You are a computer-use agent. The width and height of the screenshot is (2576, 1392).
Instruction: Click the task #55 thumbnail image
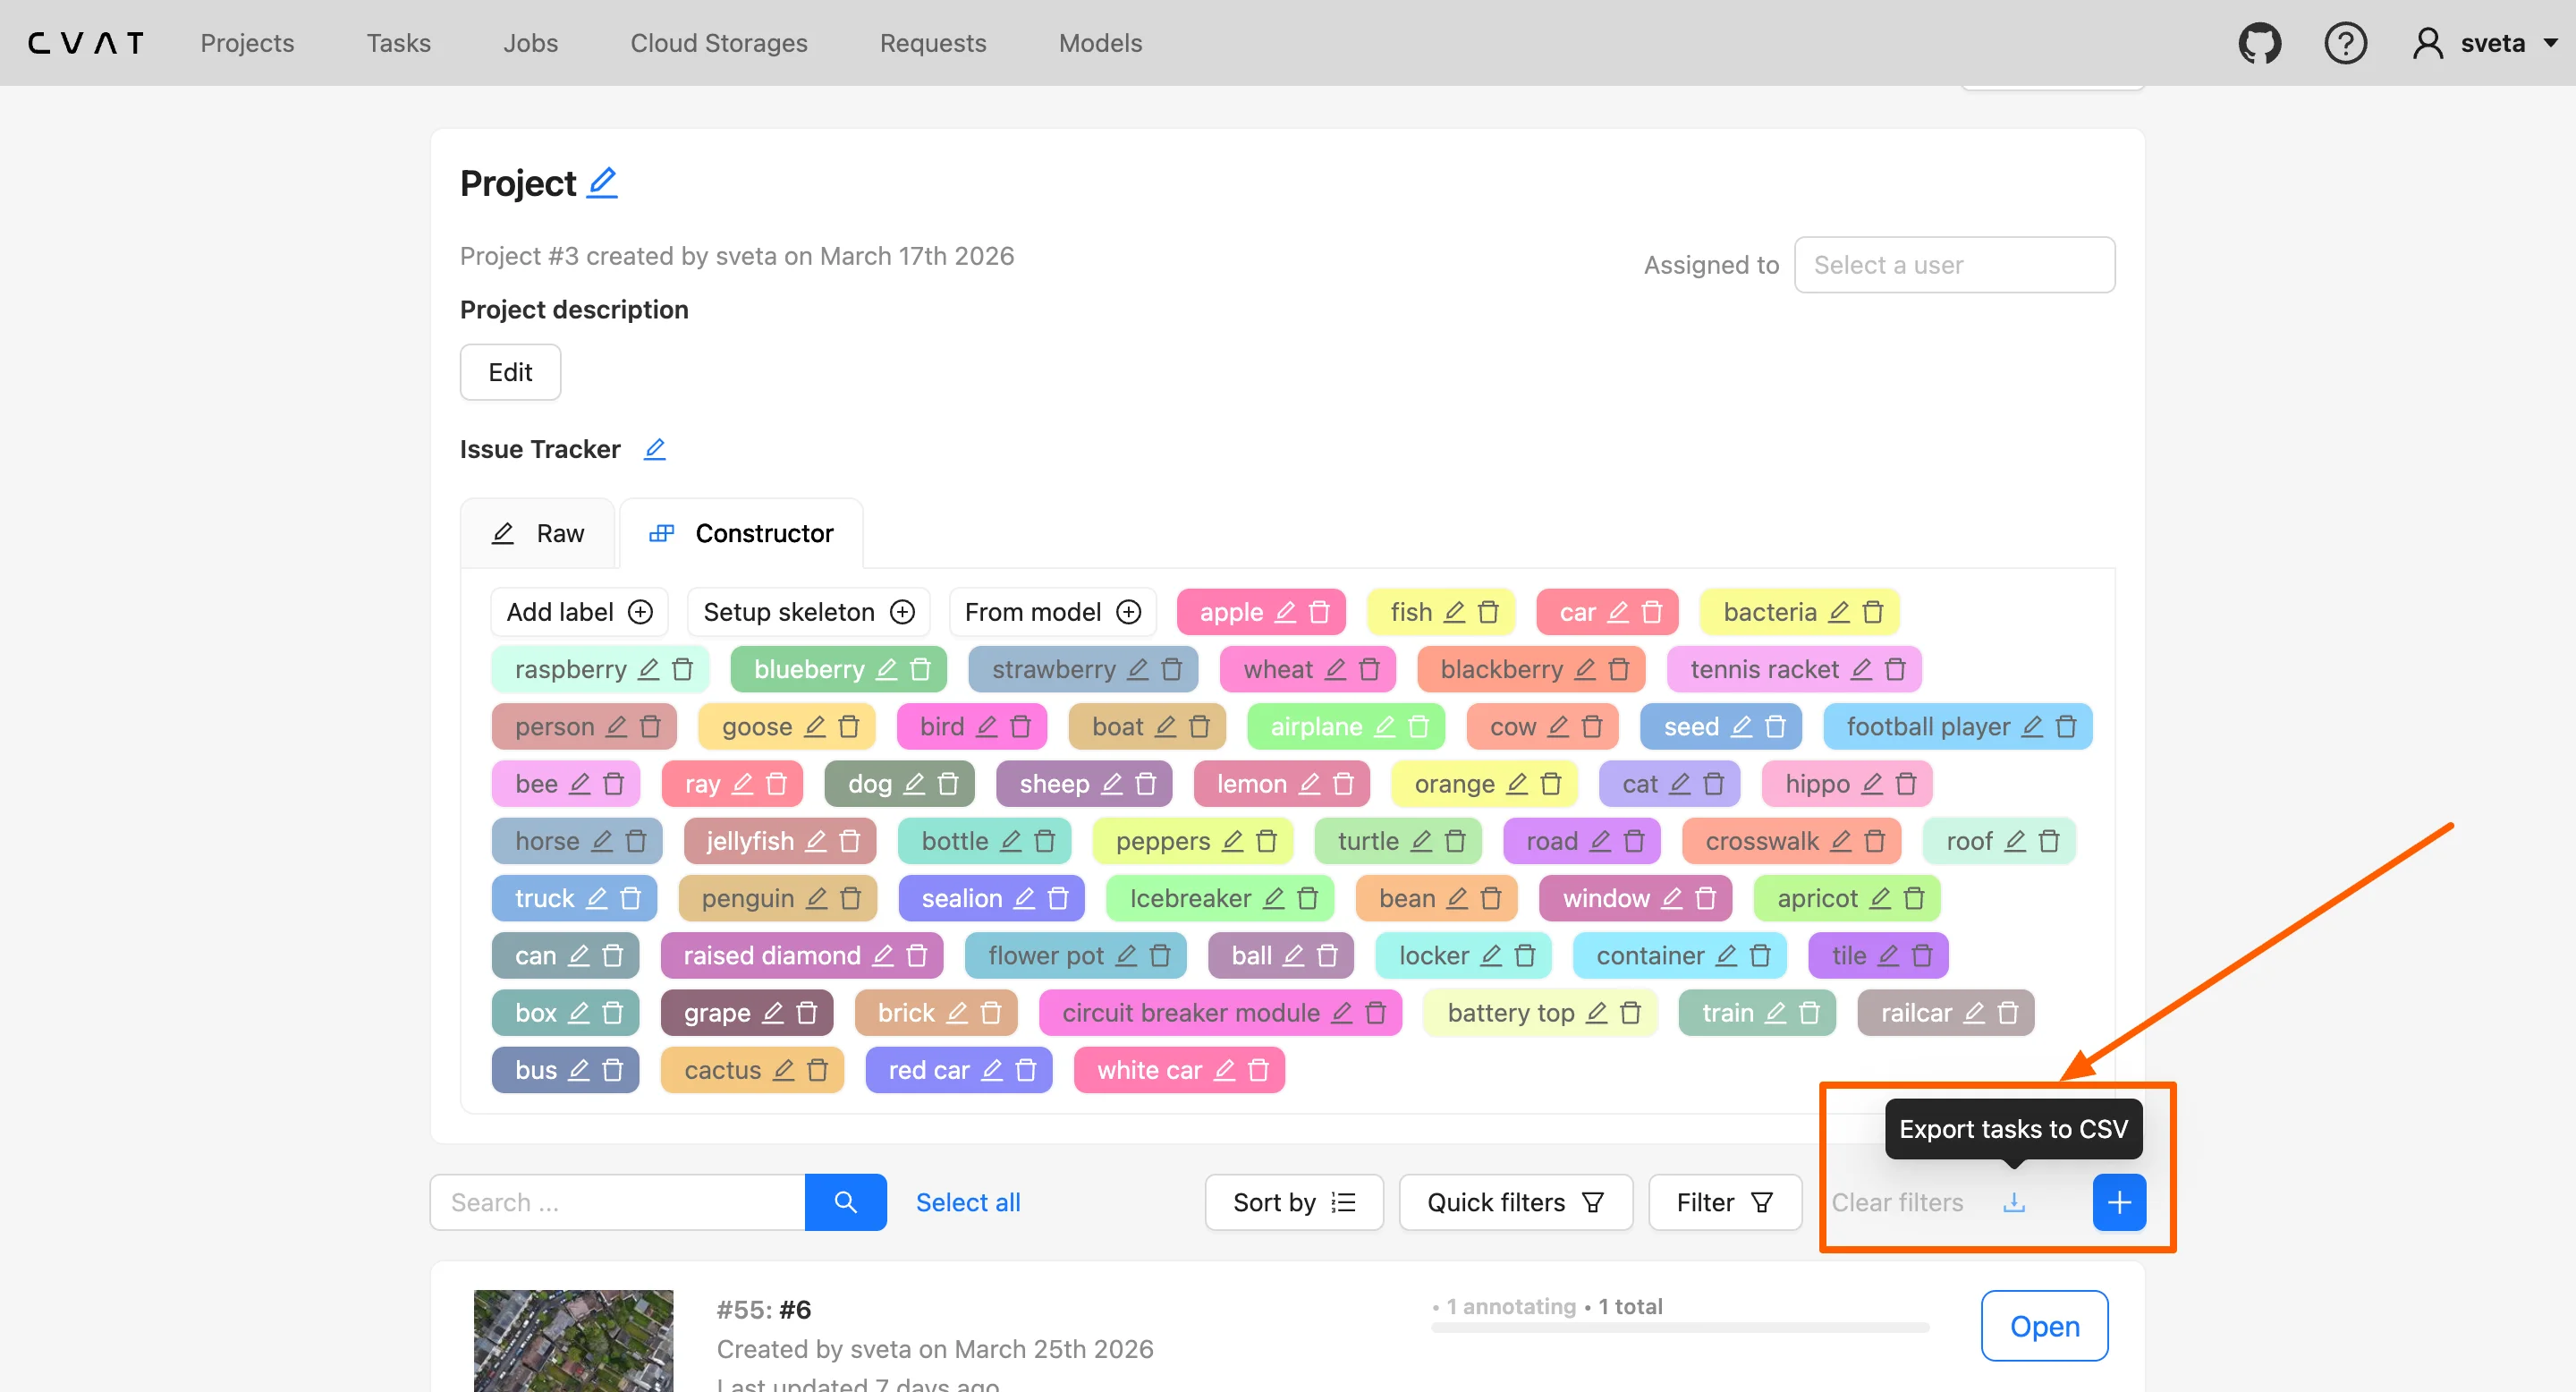[573, 1340]
